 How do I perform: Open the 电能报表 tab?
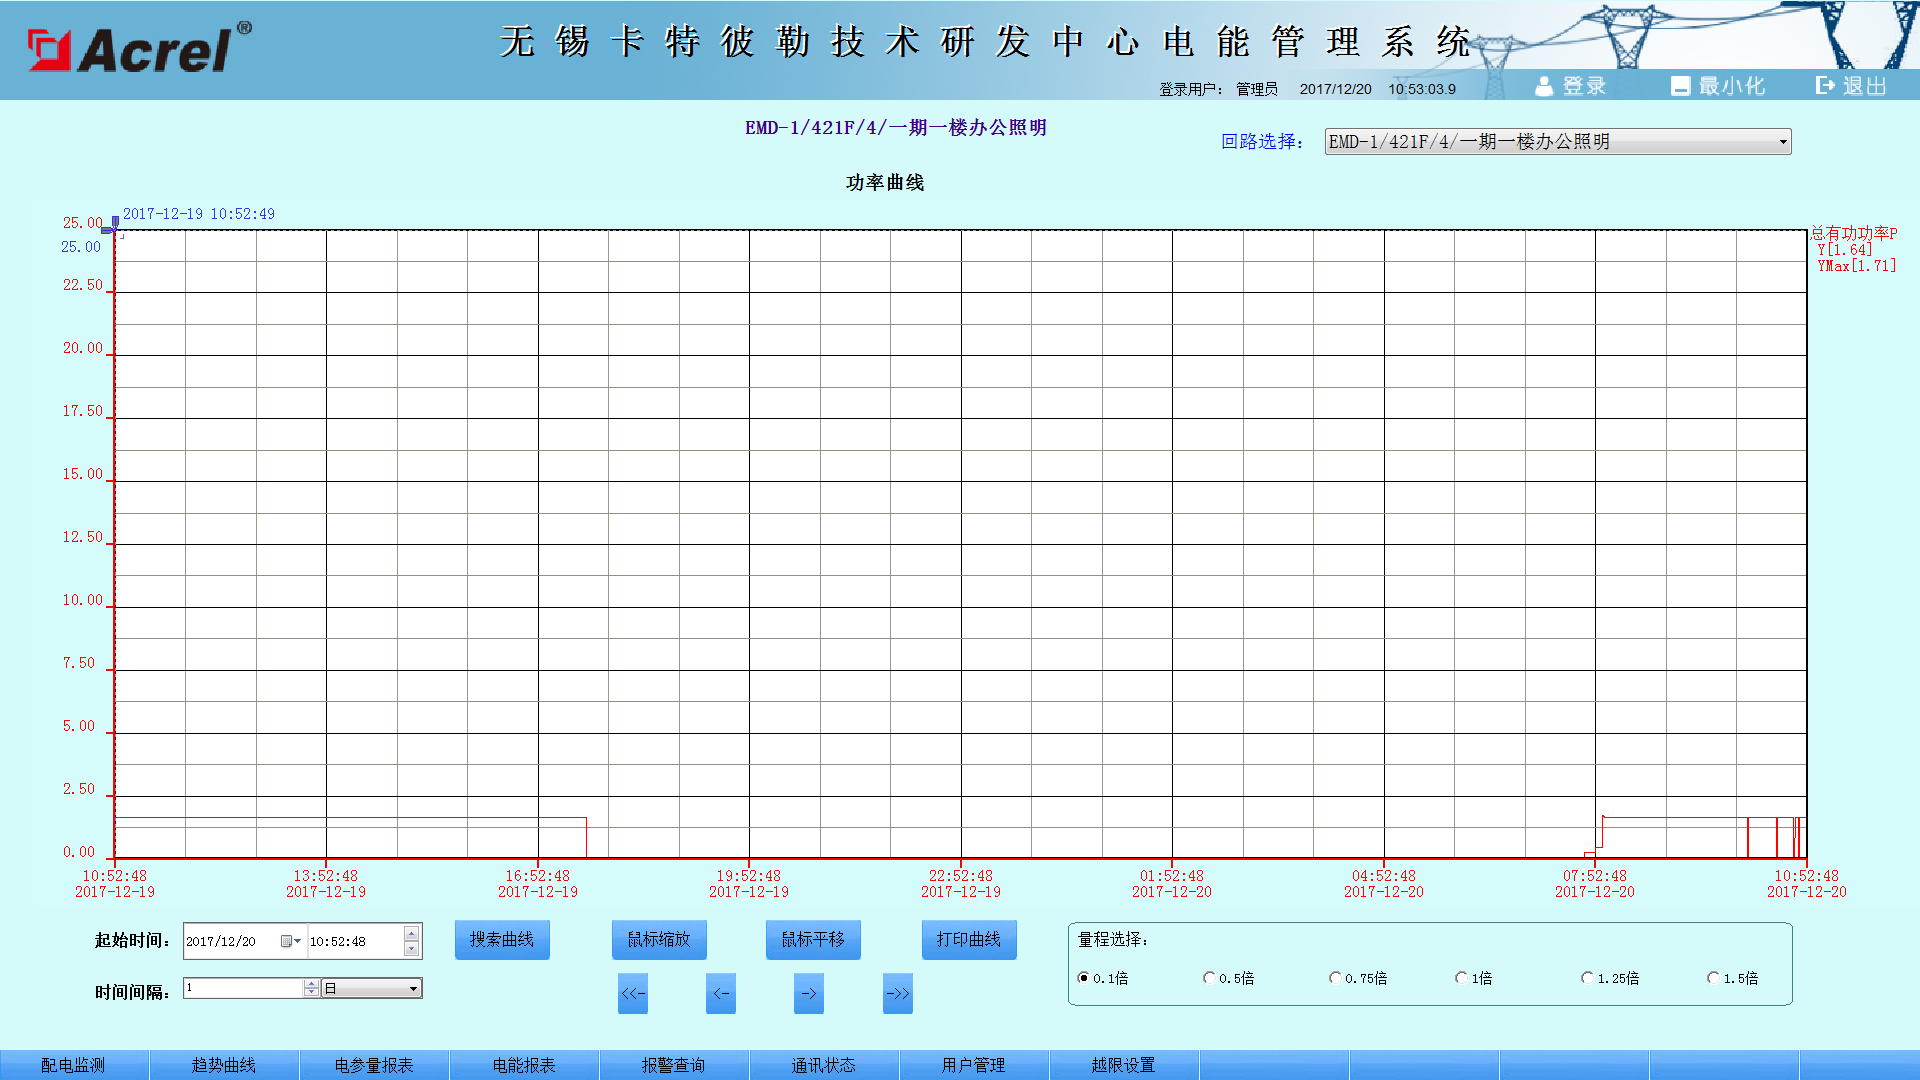(524, 1065)
